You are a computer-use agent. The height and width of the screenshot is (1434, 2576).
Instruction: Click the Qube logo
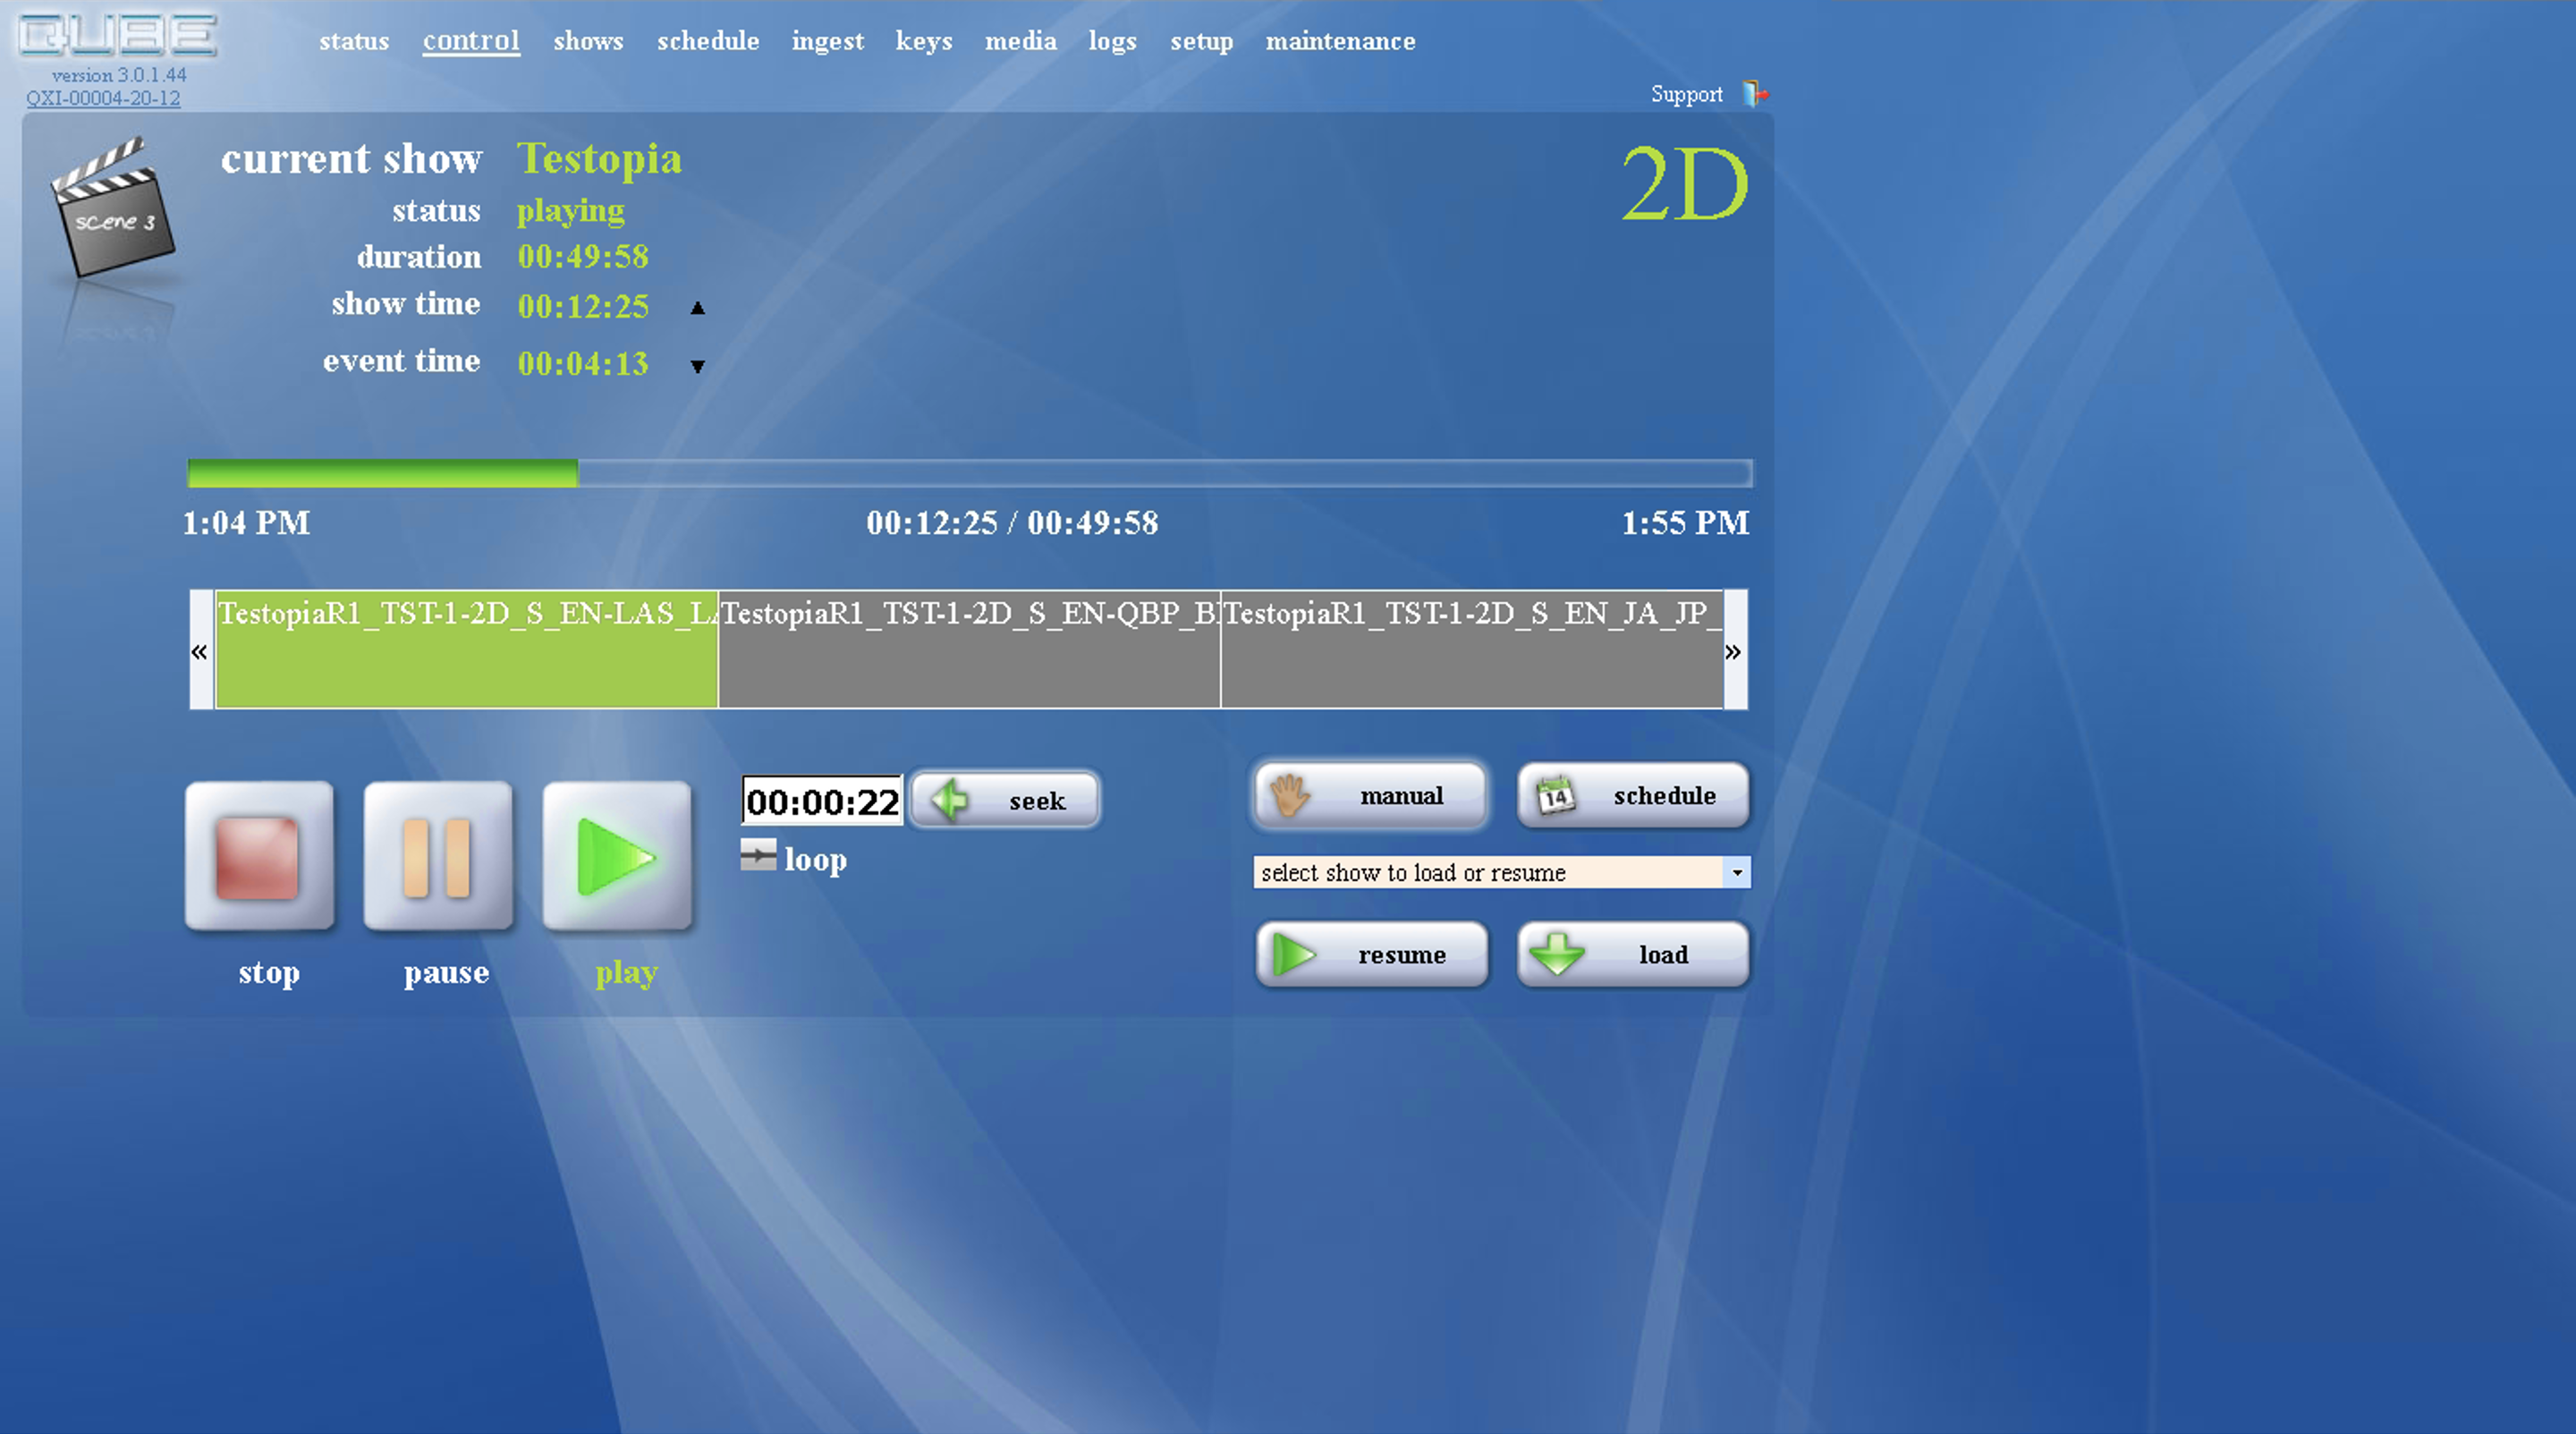tap(117, 34)
